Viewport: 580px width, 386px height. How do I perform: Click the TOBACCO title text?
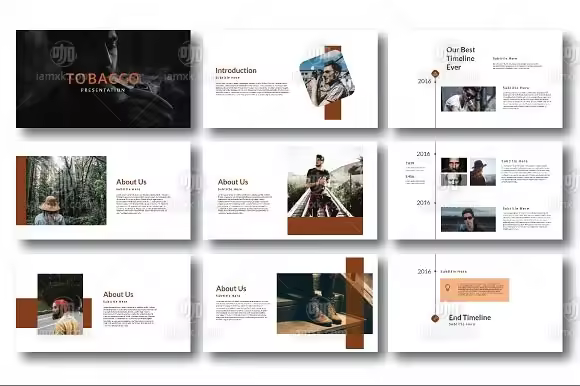pos(103,79)
